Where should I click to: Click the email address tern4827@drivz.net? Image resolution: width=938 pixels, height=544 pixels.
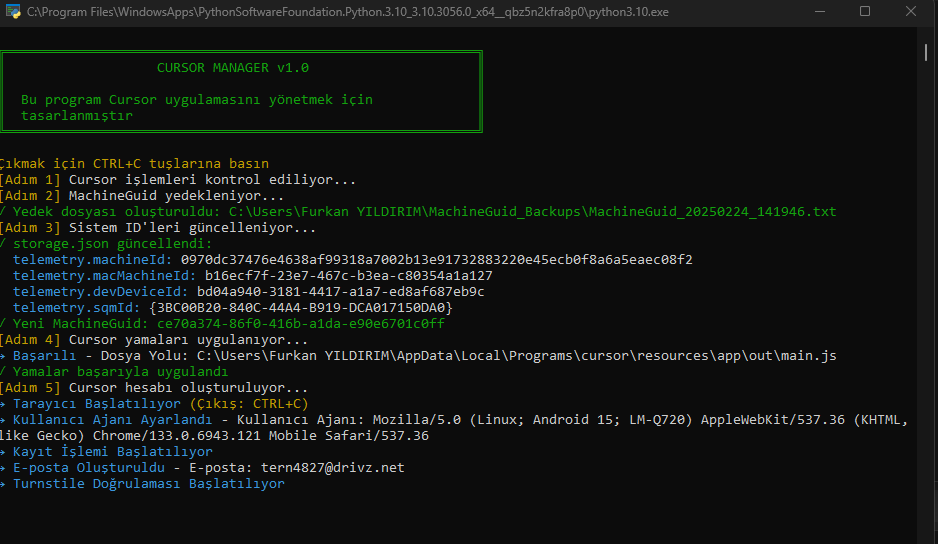click(333, 468)
